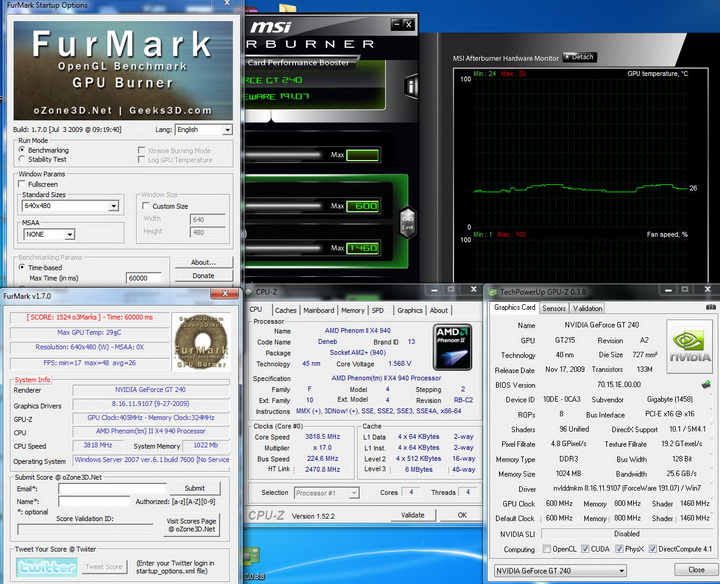Click the Validate button in CPU-Z
This screenshot has width=720, height=584.
412,515
